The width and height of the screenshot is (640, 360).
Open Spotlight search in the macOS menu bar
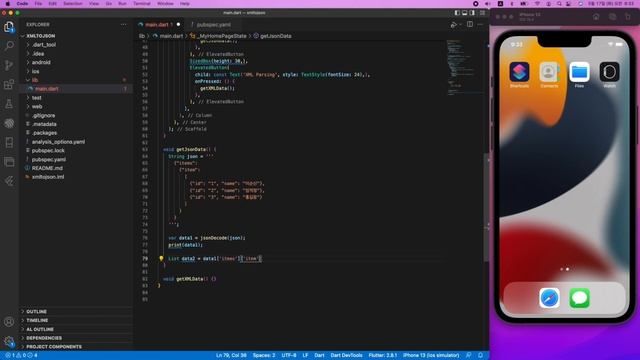point(559,3)
